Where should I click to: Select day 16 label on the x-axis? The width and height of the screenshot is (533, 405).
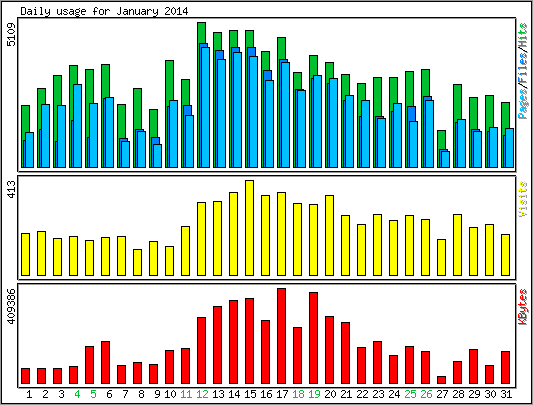pos(266,394)
